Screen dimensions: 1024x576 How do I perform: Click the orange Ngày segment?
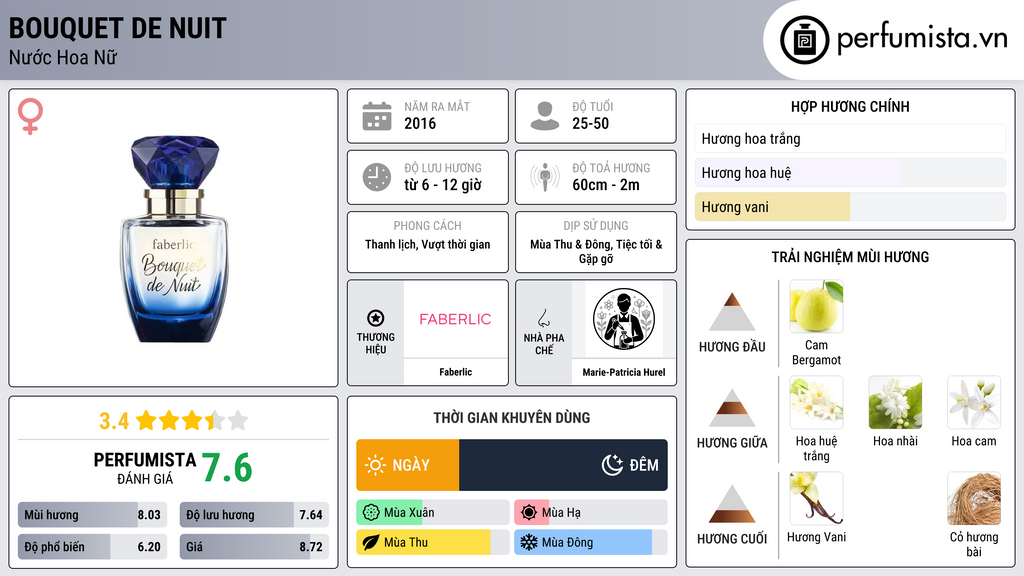(x=408, y=465)
